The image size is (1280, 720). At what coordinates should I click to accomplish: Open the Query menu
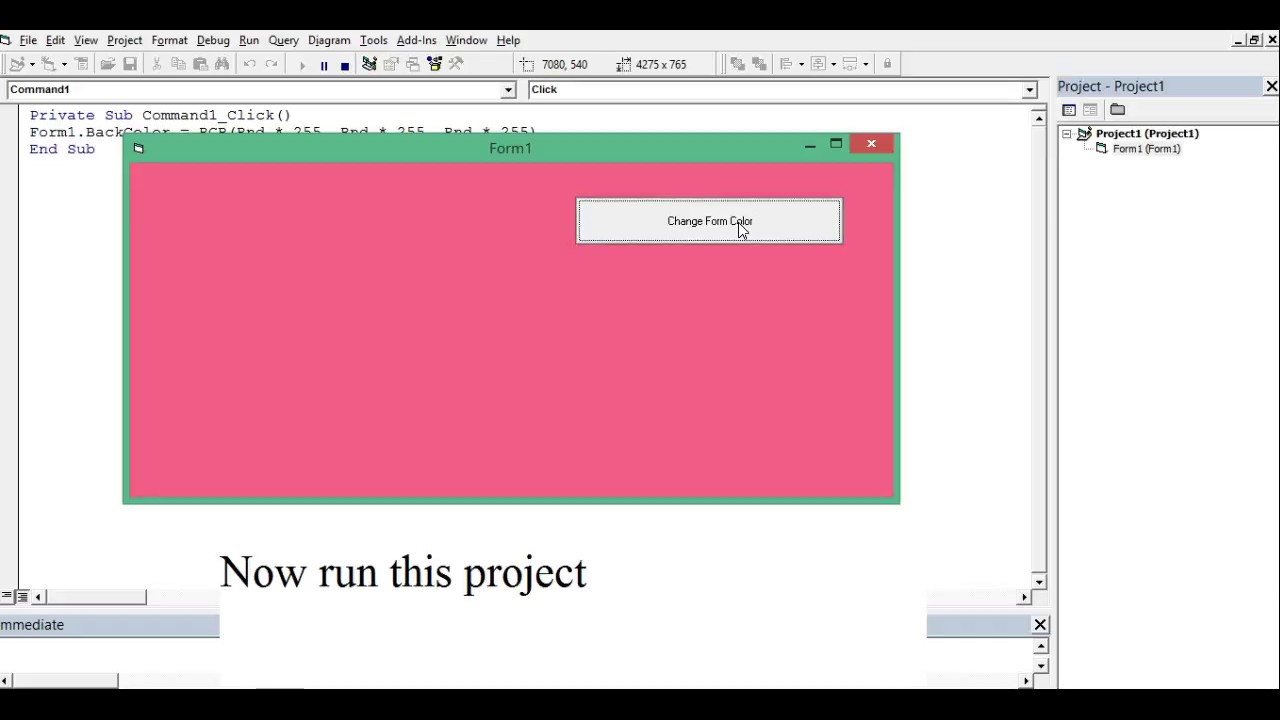point(284,40)
